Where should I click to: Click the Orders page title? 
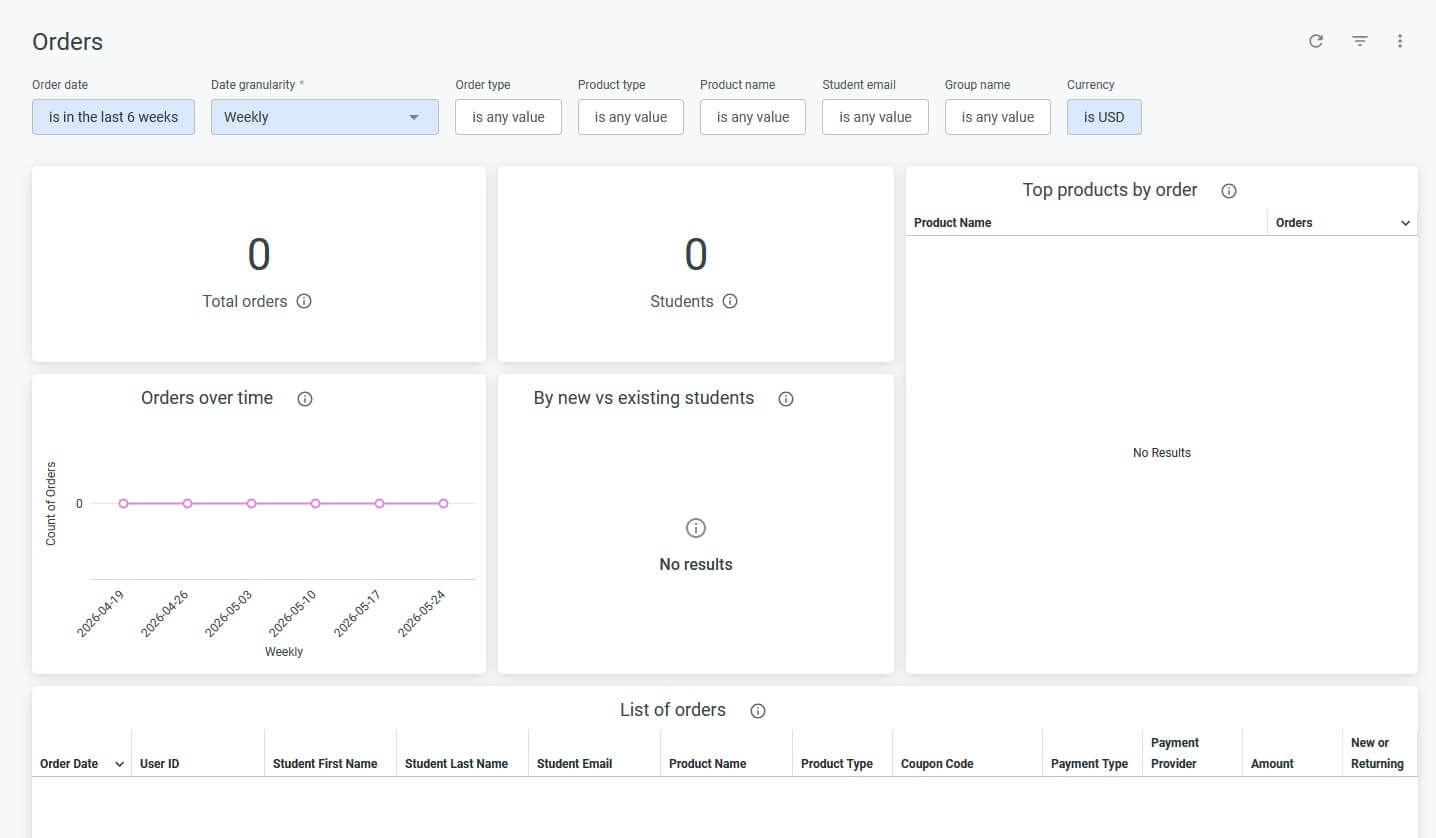click(67, 42)
